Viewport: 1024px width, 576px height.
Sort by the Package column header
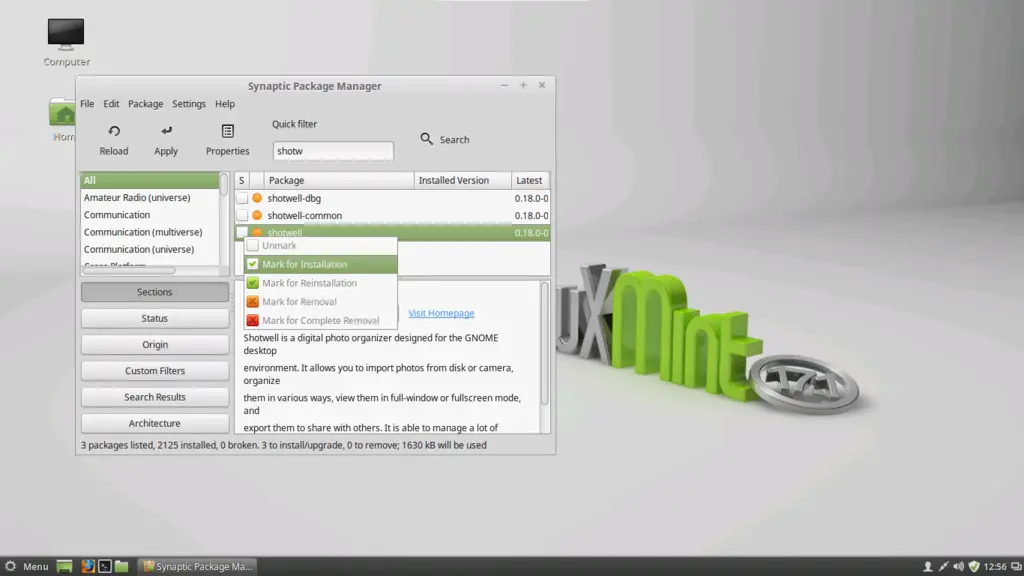(x=339, y=180)
